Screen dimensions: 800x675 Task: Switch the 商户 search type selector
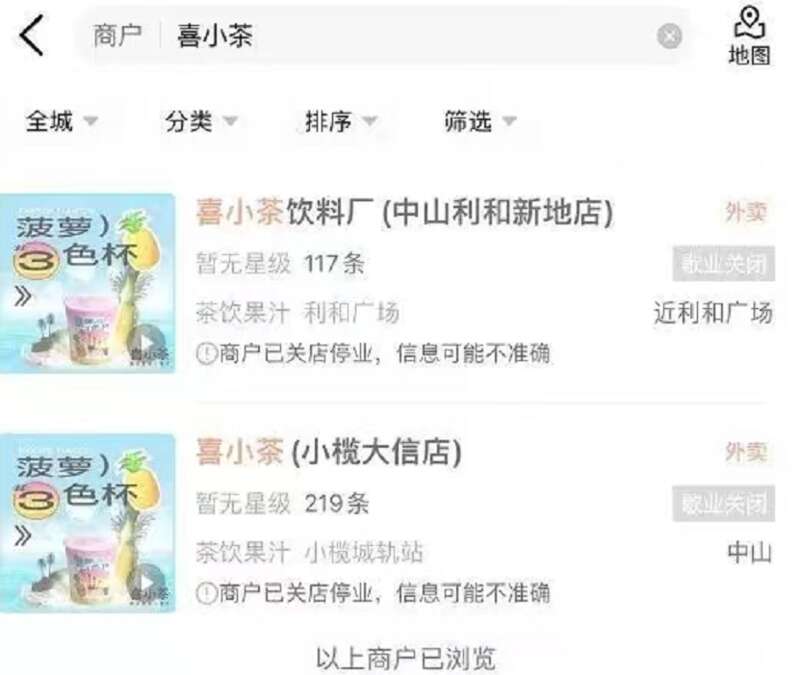(117, 36)
